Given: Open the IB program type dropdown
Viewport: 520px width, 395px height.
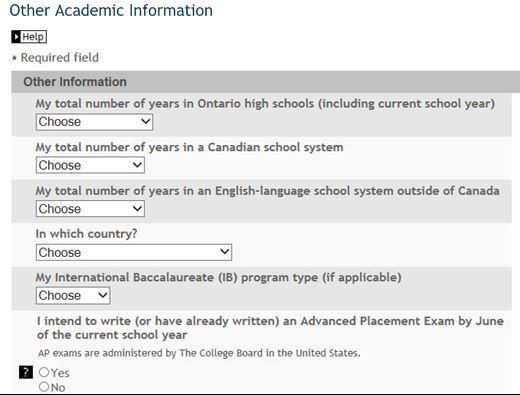Looking at the screenshot, I should (73, 296).
